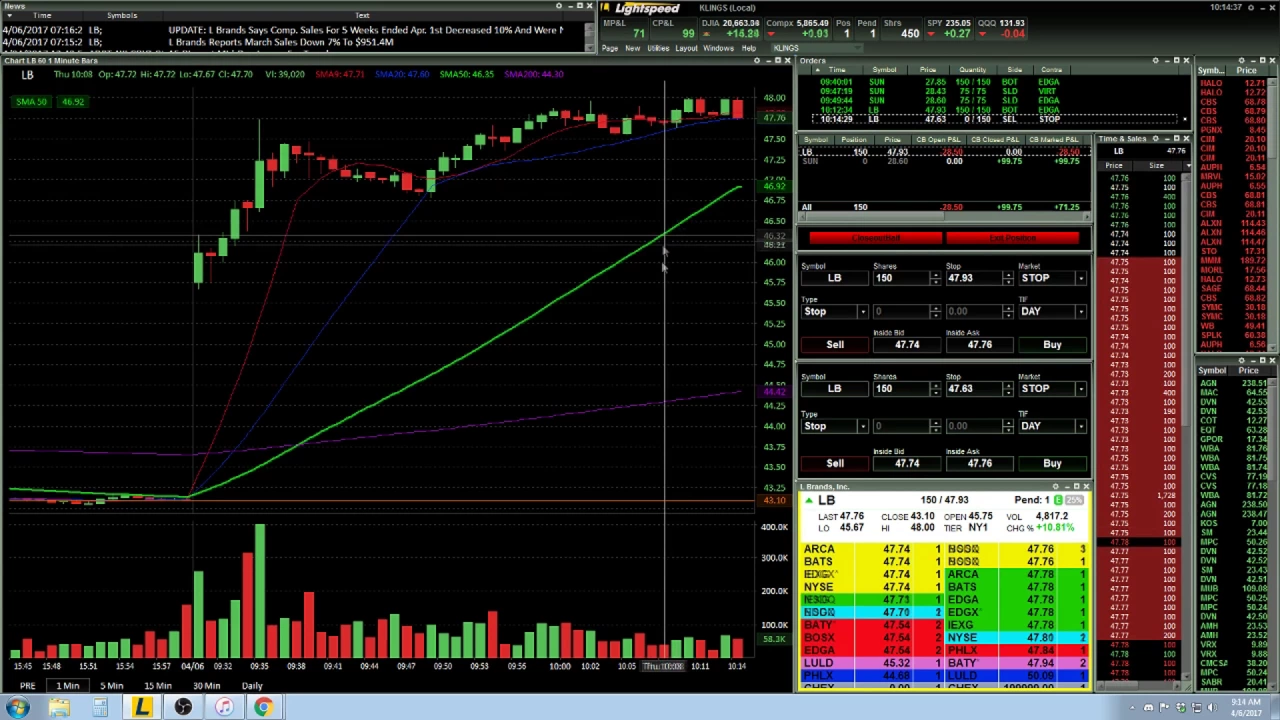
Task: Open OBS Studio from taskbar
Action: click(183, 707)
